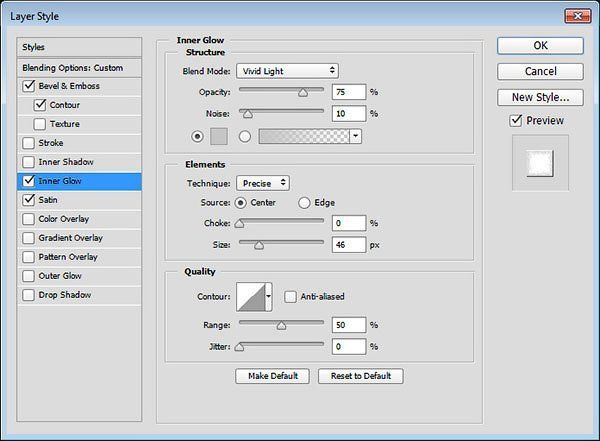This screenshot has width=600, height=441.
Task: Enable the Stroke checkbox
Action: 29,143
